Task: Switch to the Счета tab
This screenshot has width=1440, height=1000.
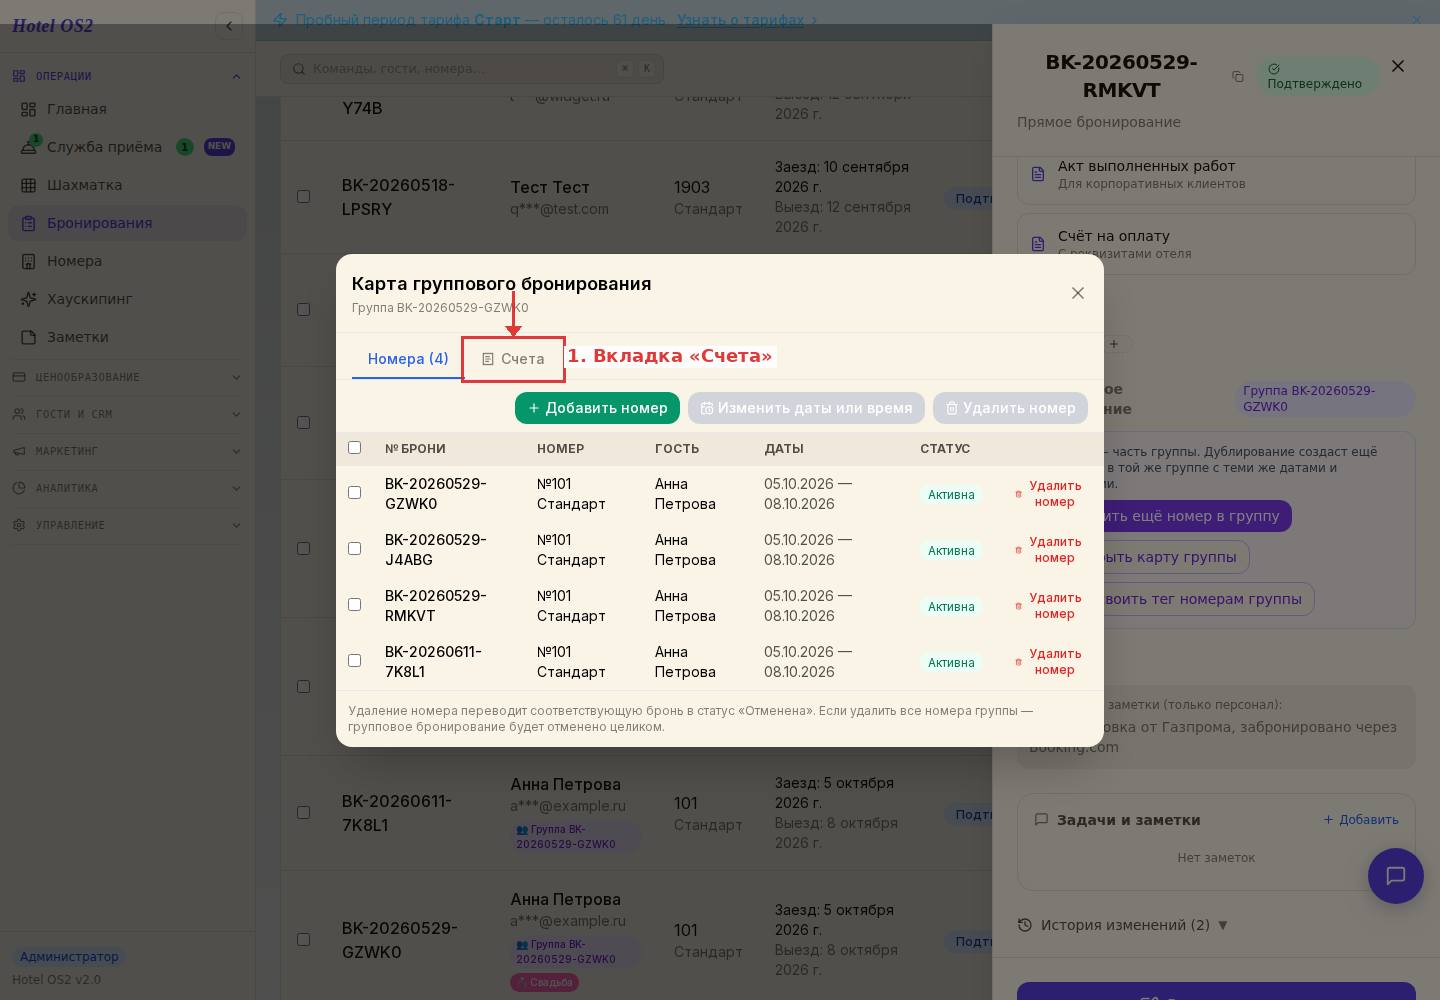Action: (x=513, y=359)
